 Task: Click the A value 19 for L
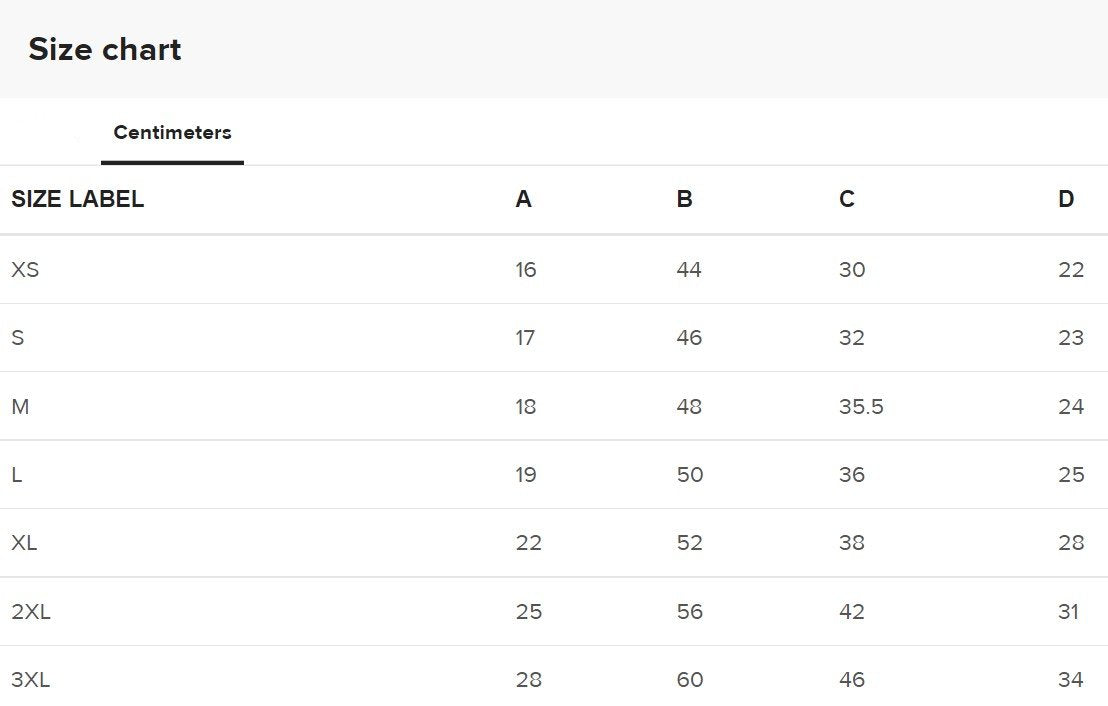[x=526, y=475]
